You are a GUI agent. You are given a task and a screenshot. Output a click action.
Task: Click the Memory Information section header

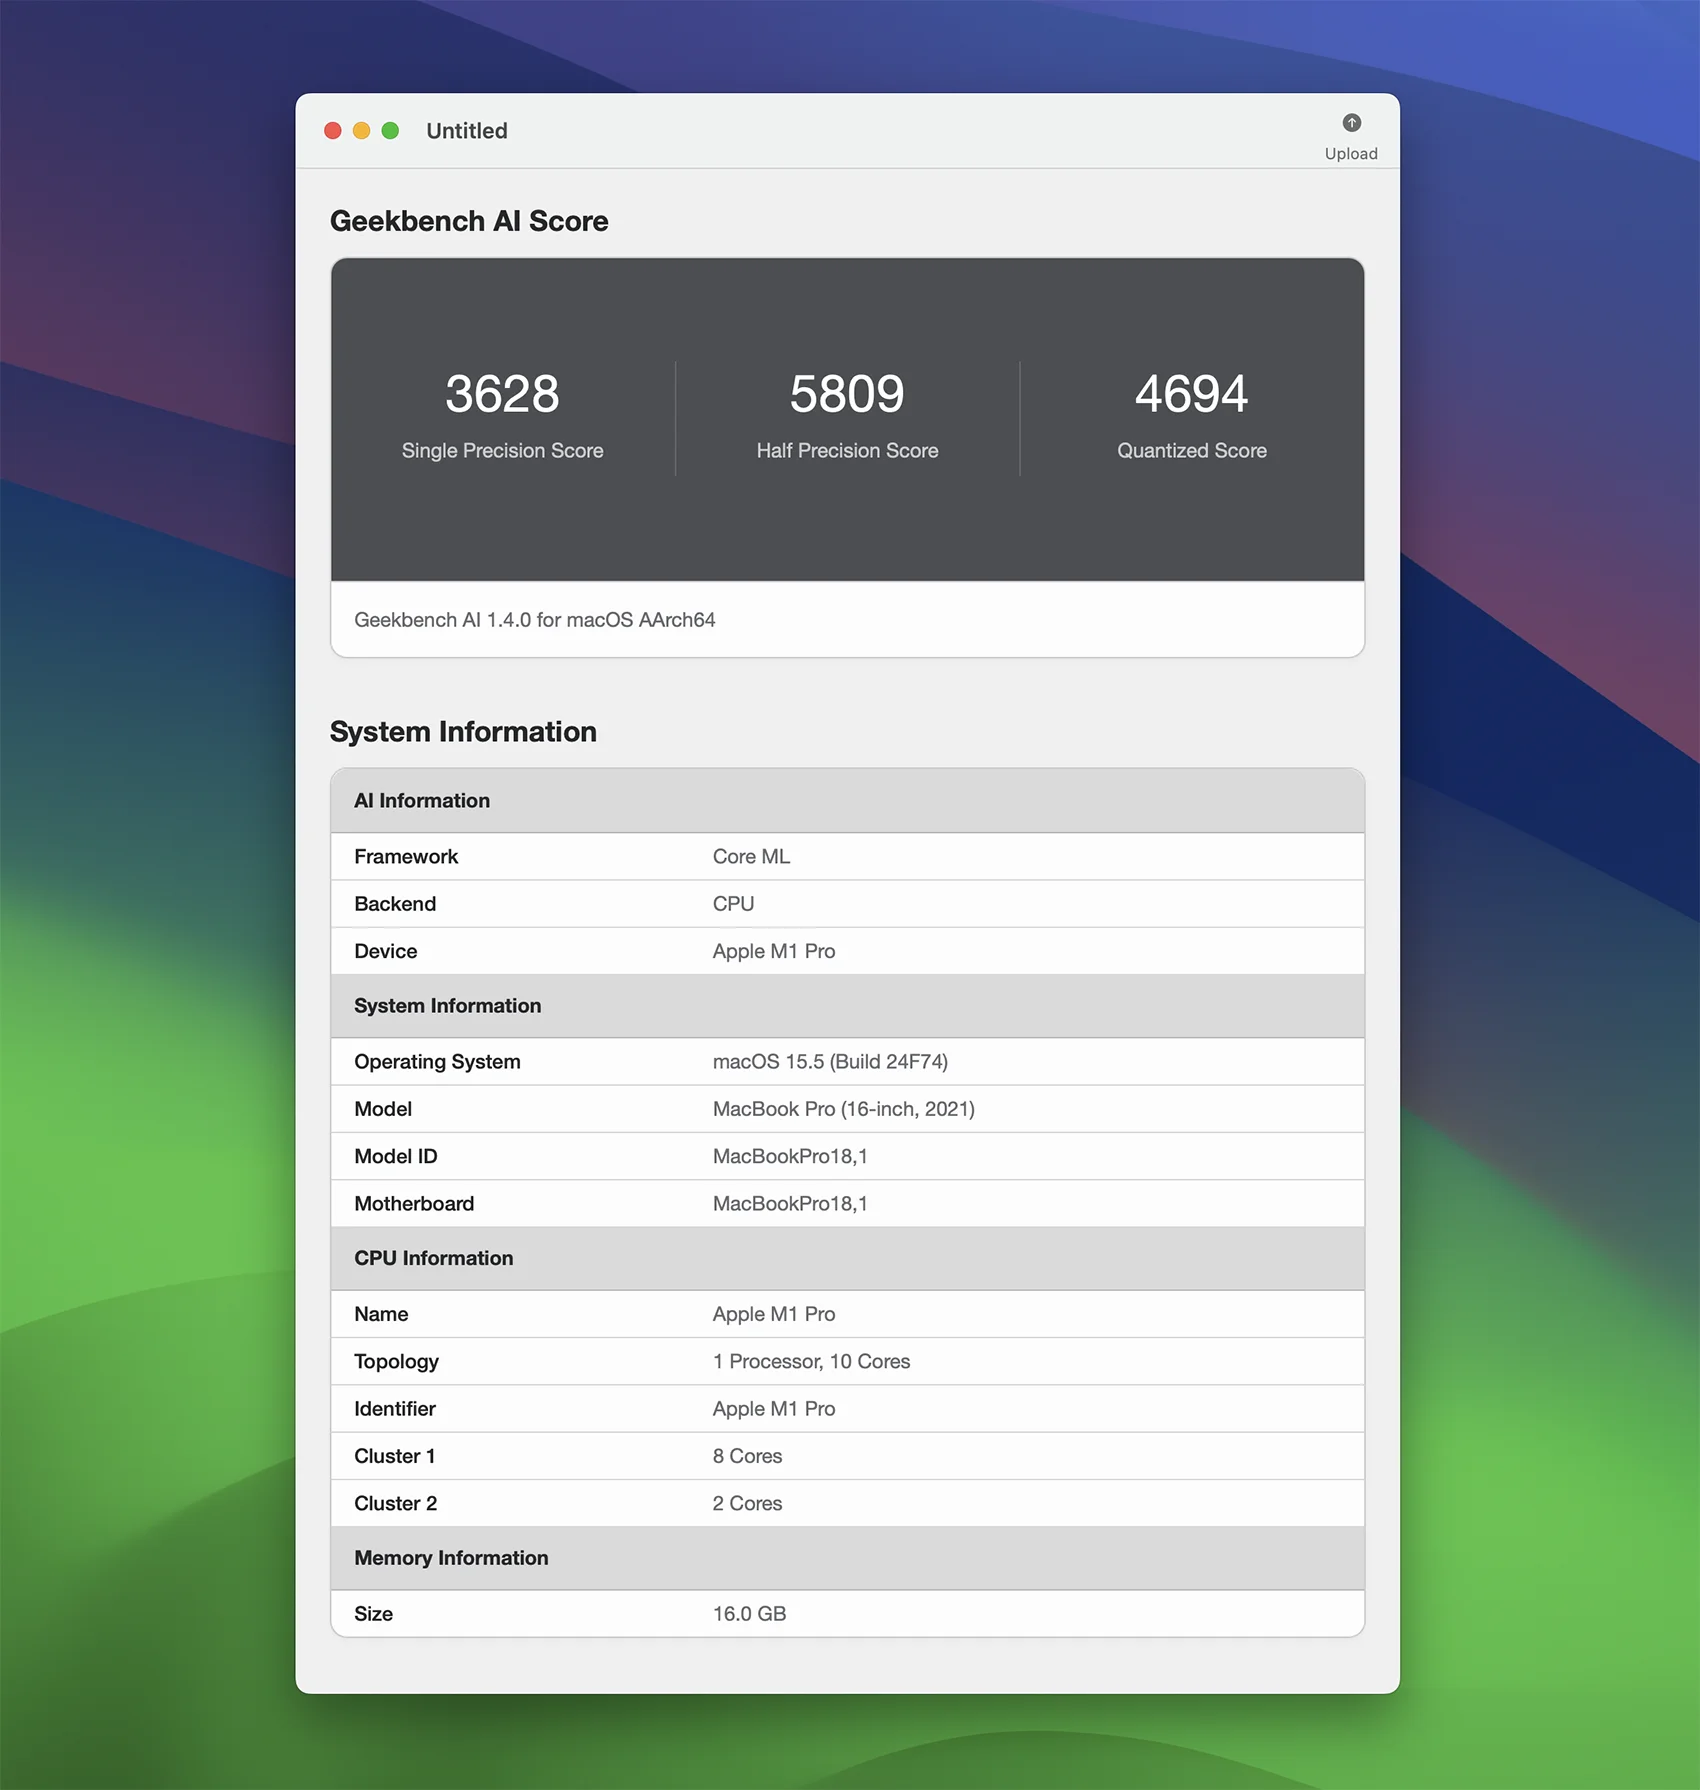[848, 1558]
